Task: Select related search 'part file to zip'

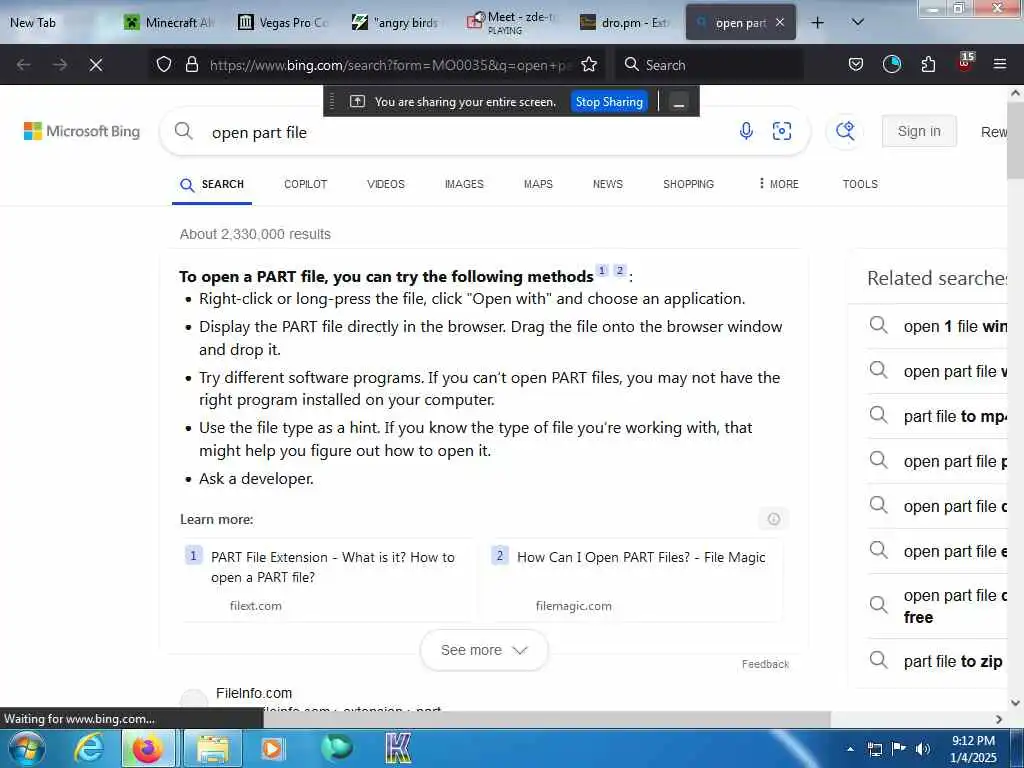Action: (952, 662)
